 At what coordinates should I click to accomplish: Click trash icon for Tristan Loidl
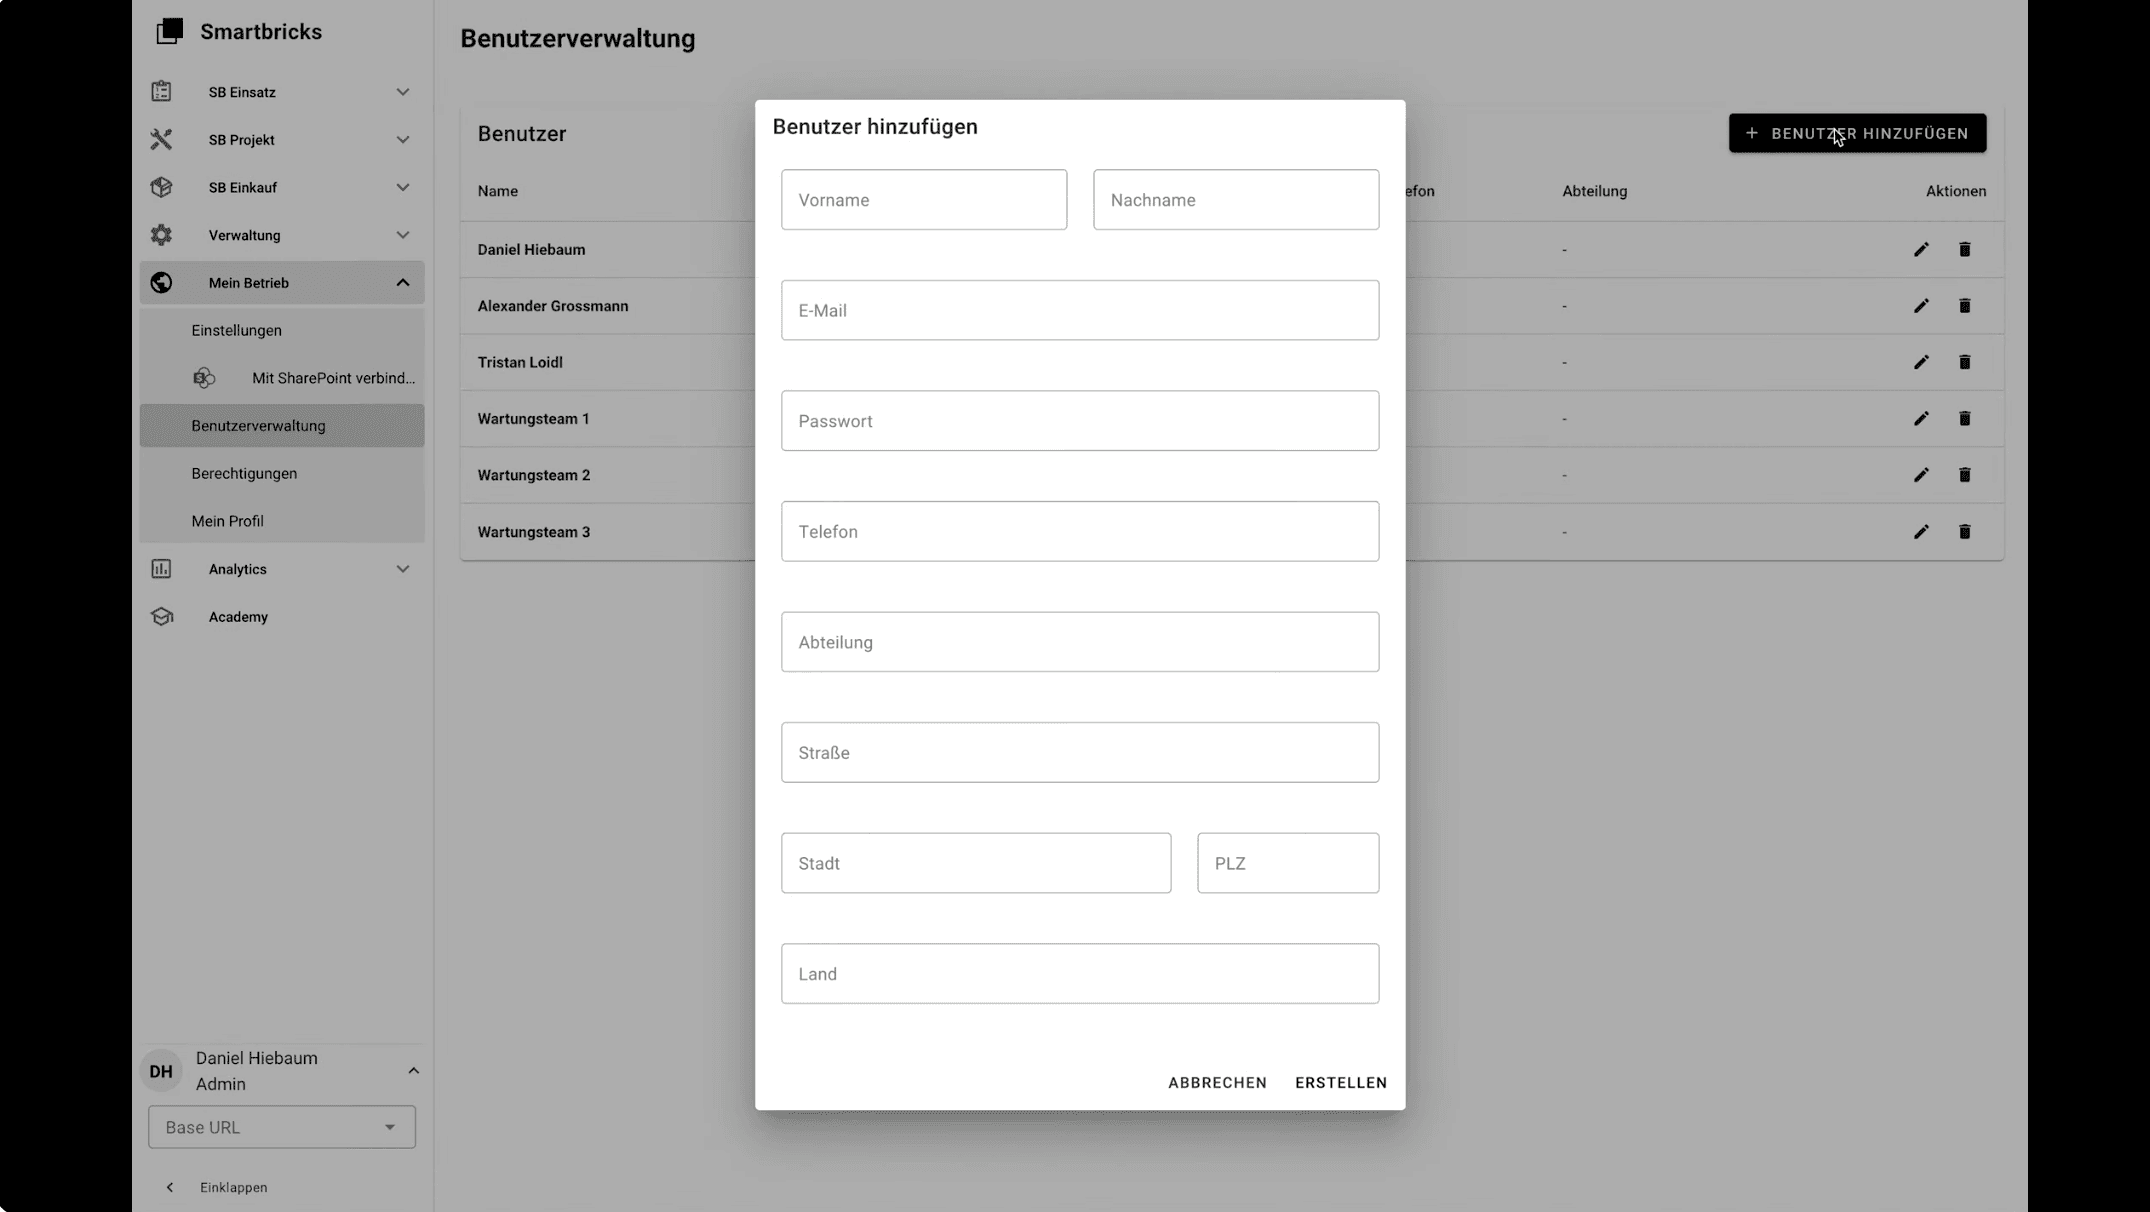(1964, 362)
